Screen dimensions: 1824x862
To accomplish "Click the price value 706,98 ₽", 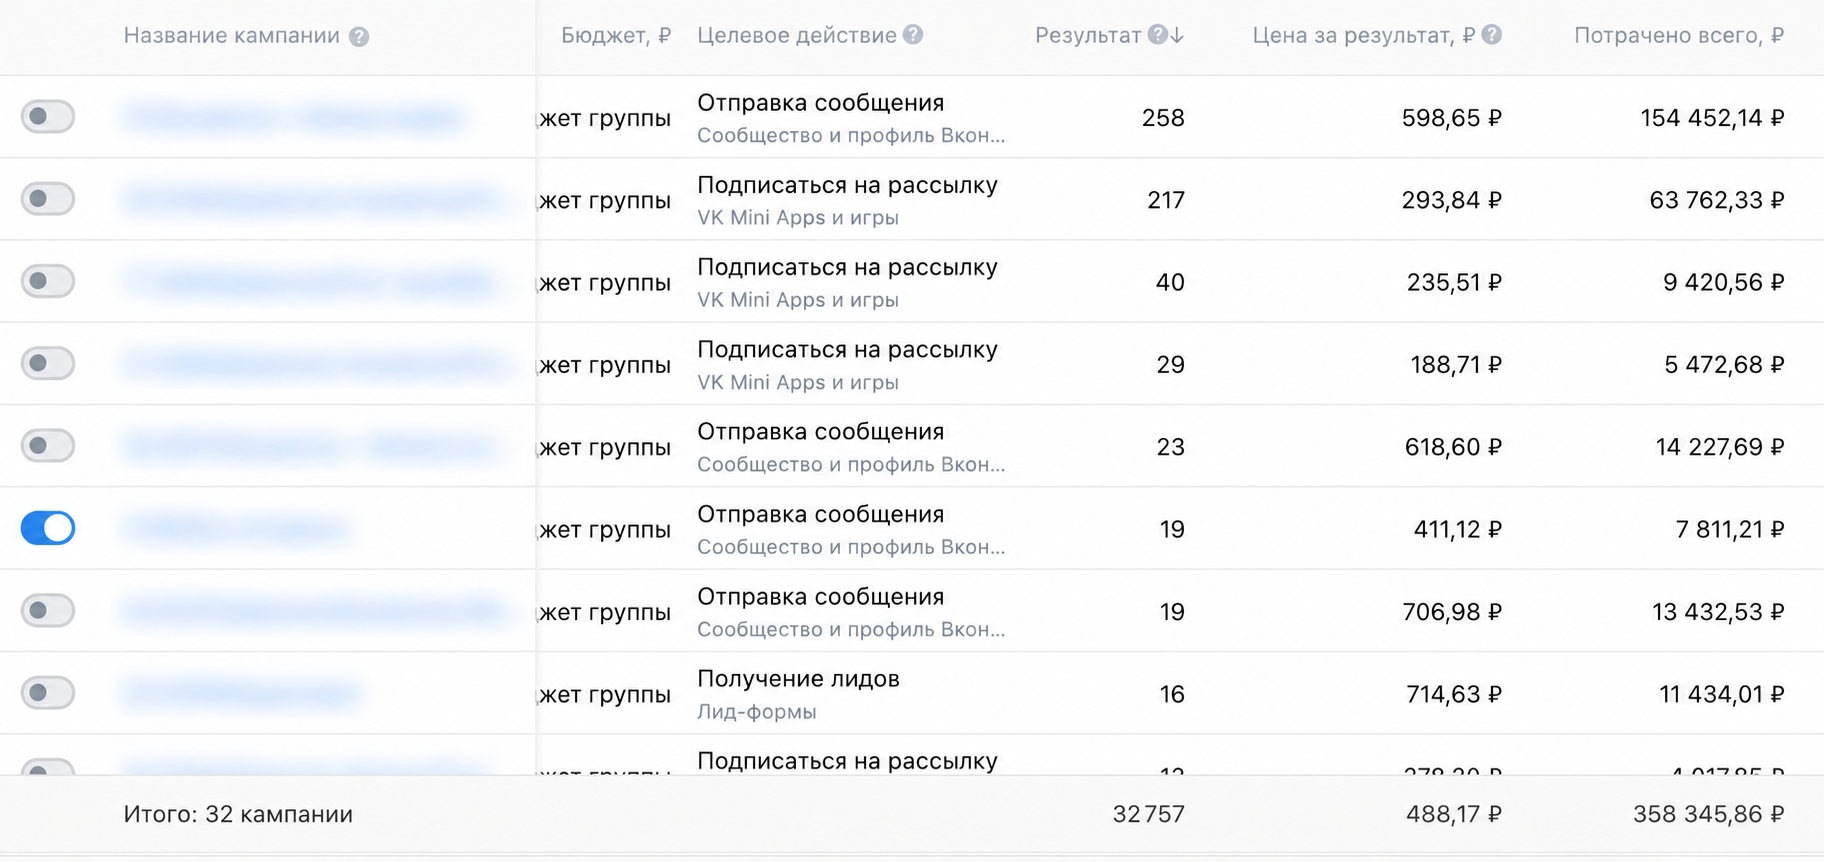I will (x=1452, y=612).
